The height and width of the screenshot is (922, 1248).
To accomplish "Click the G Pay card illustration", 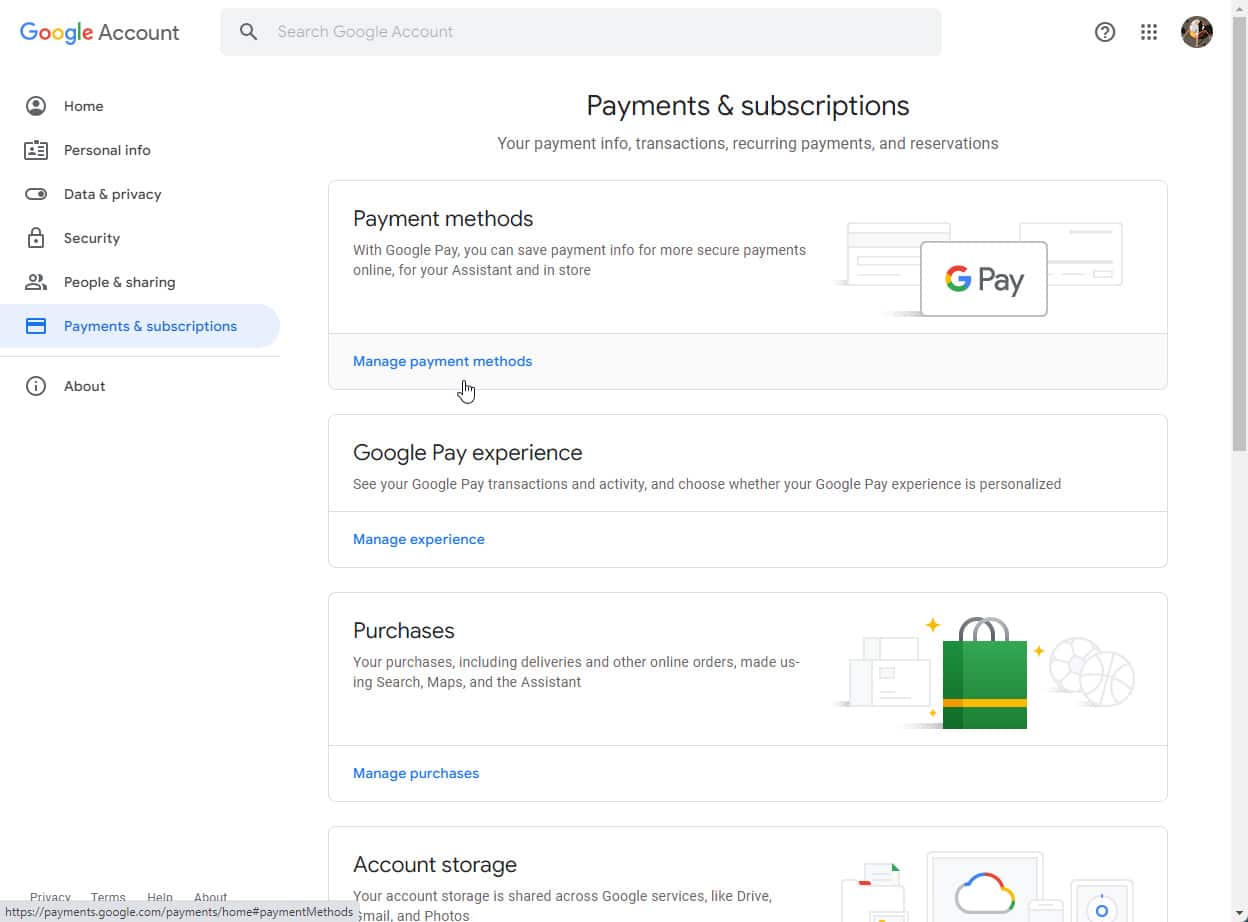I will tap(983, 279).
